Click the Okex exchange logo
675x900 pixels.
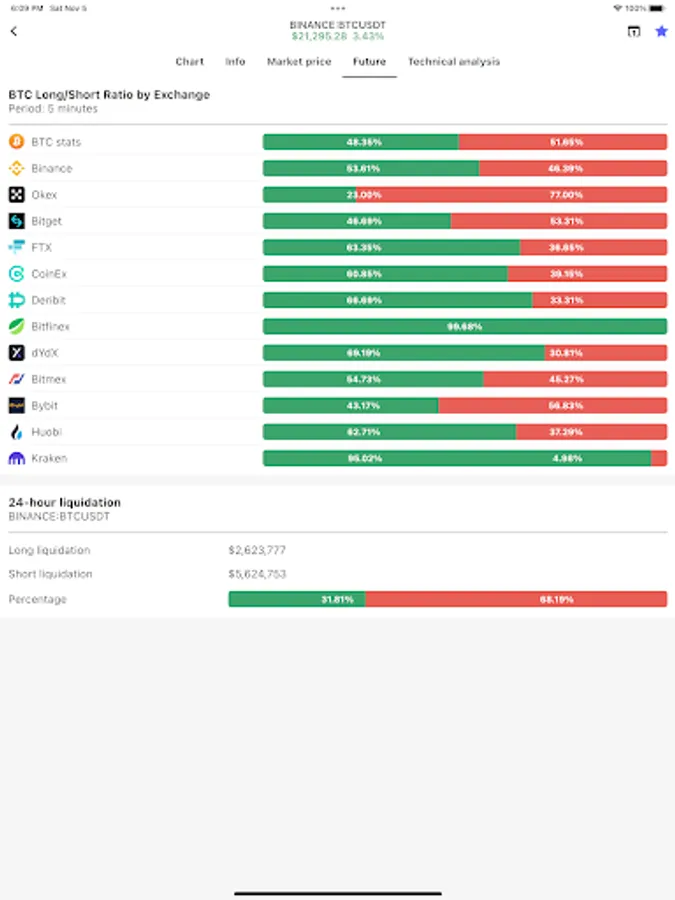tap(16, 195)
